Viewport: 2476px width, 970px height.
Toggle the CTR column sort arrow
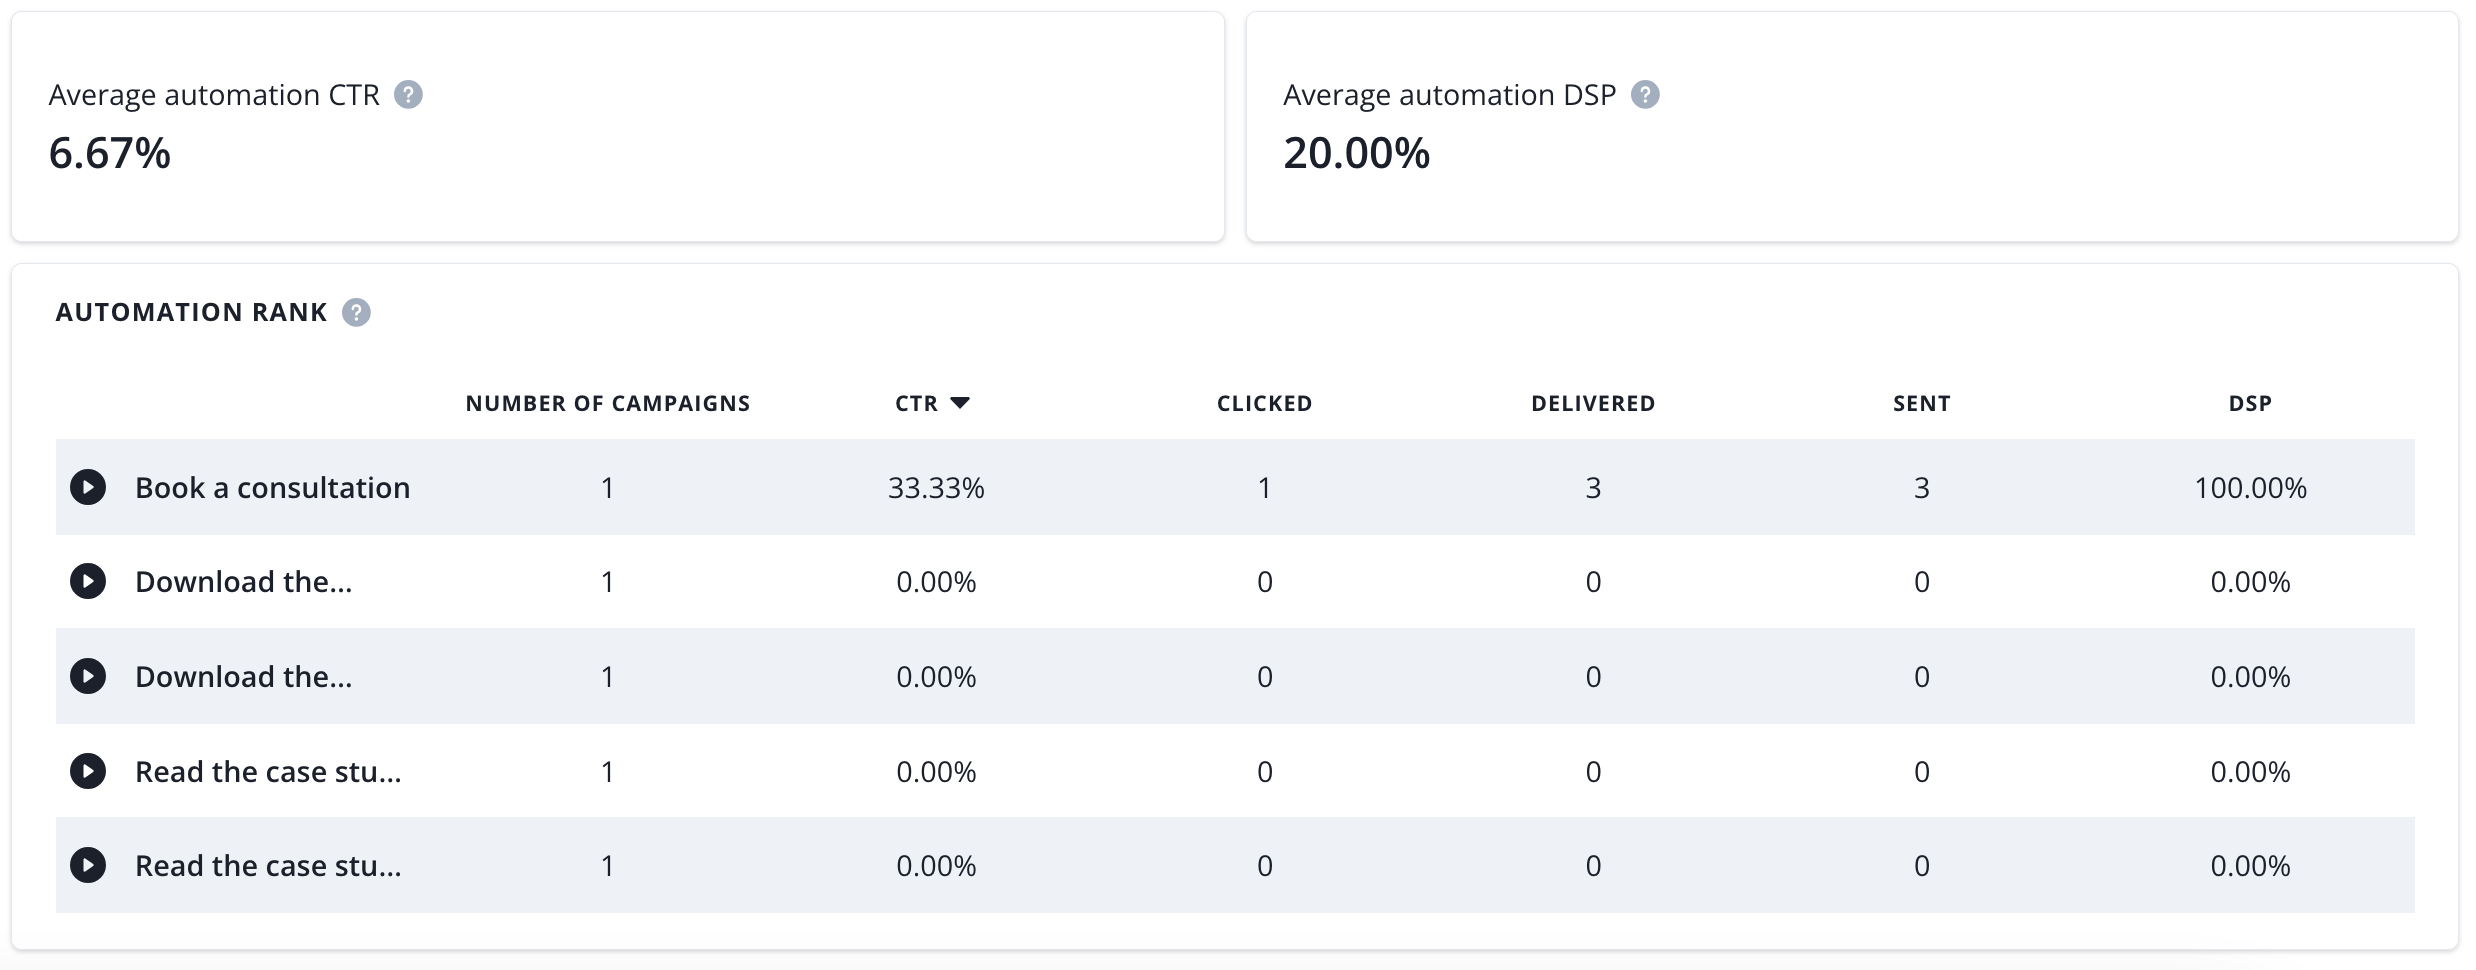tap(960, 403)
